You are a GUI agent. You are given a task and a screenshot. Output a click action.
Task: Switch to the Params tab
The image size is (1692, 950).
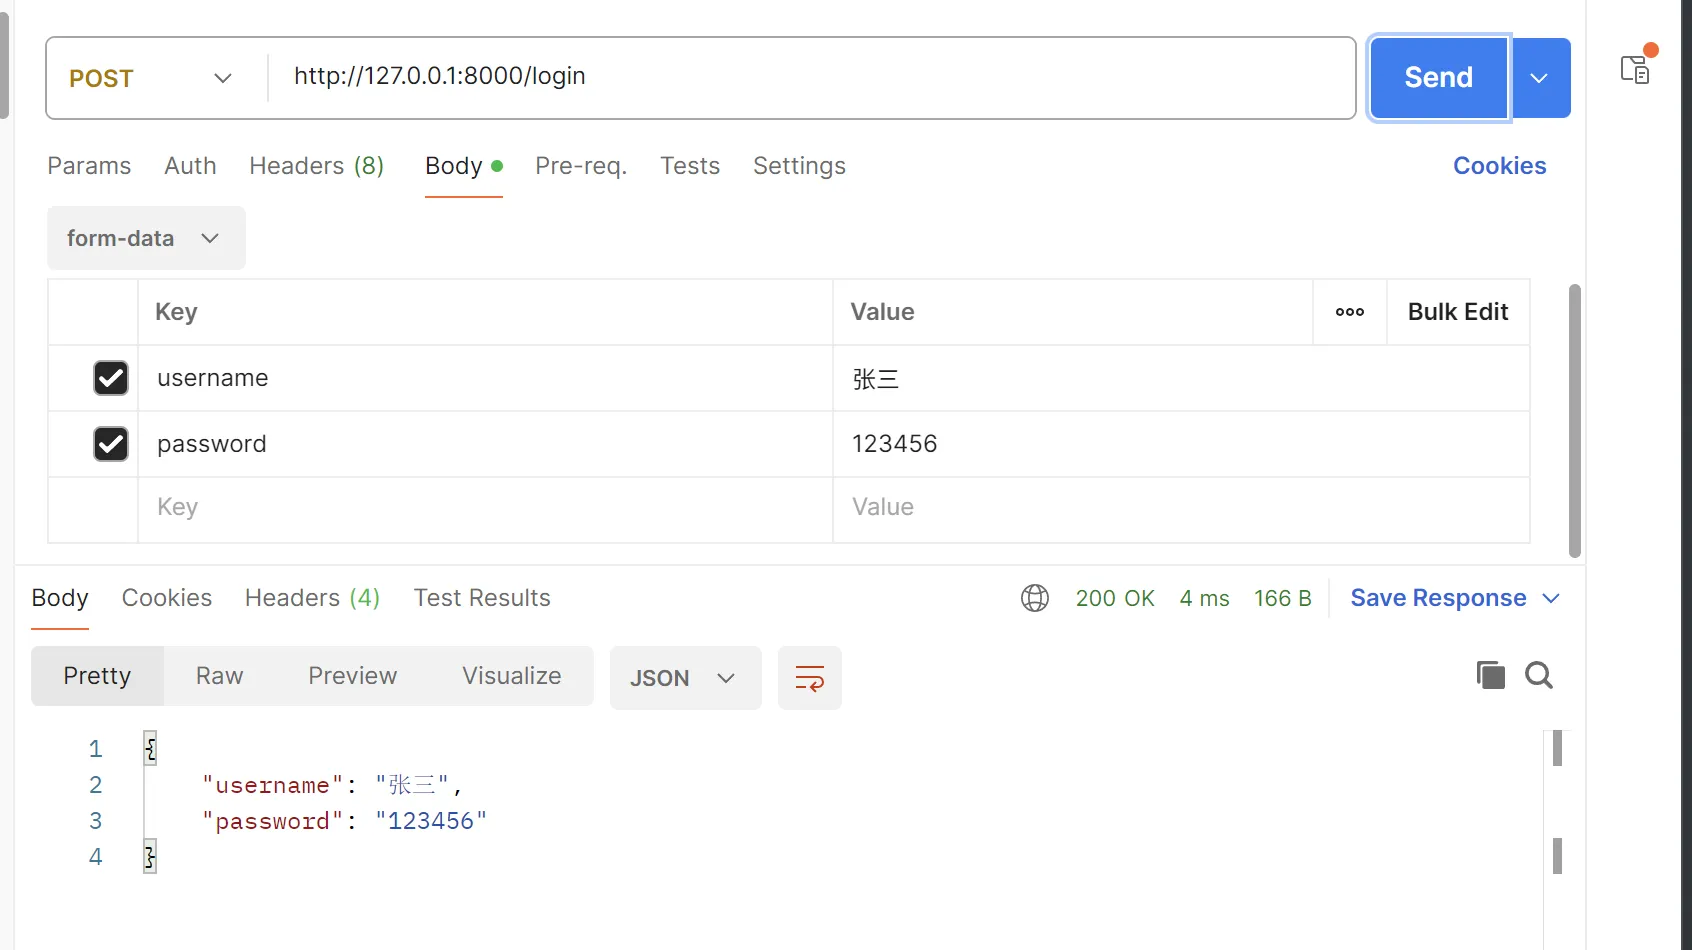[89, 166]
